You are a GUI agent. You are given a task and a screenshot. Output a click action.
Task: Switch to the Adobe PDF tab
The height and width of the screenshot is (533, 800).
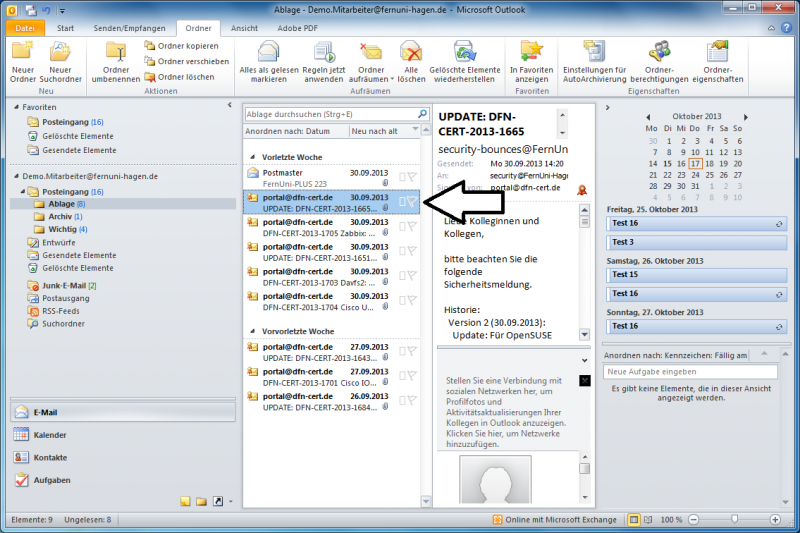coord(297,28)
